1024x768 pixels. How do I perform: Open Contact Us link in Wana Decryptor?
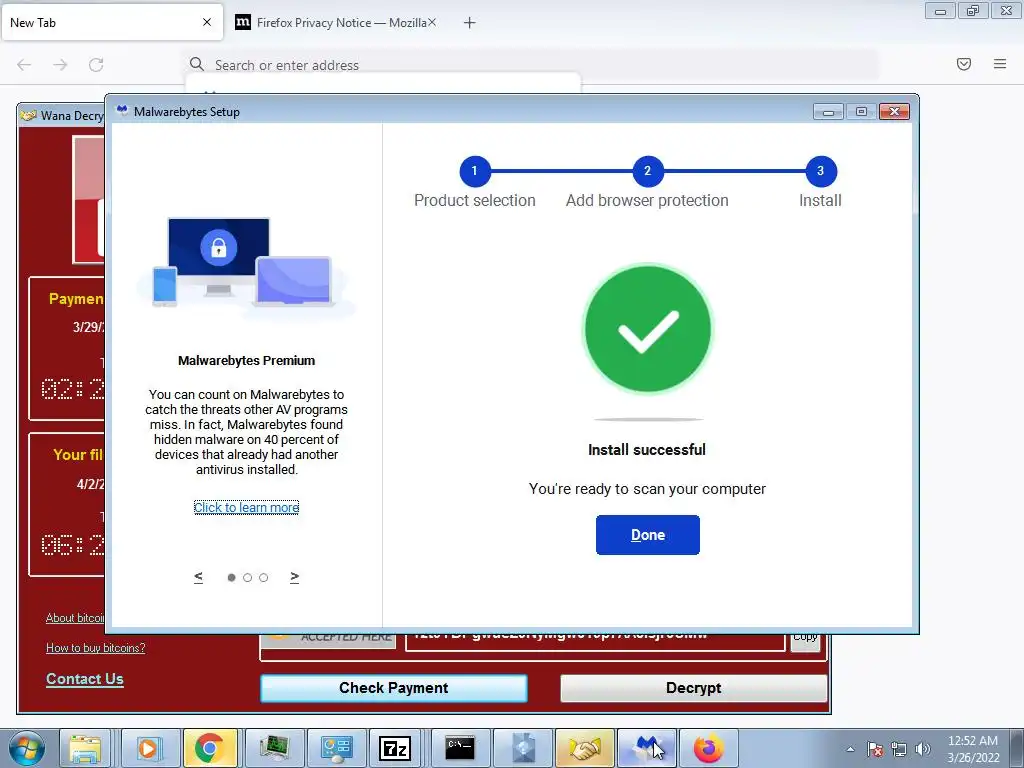point(84,679)
